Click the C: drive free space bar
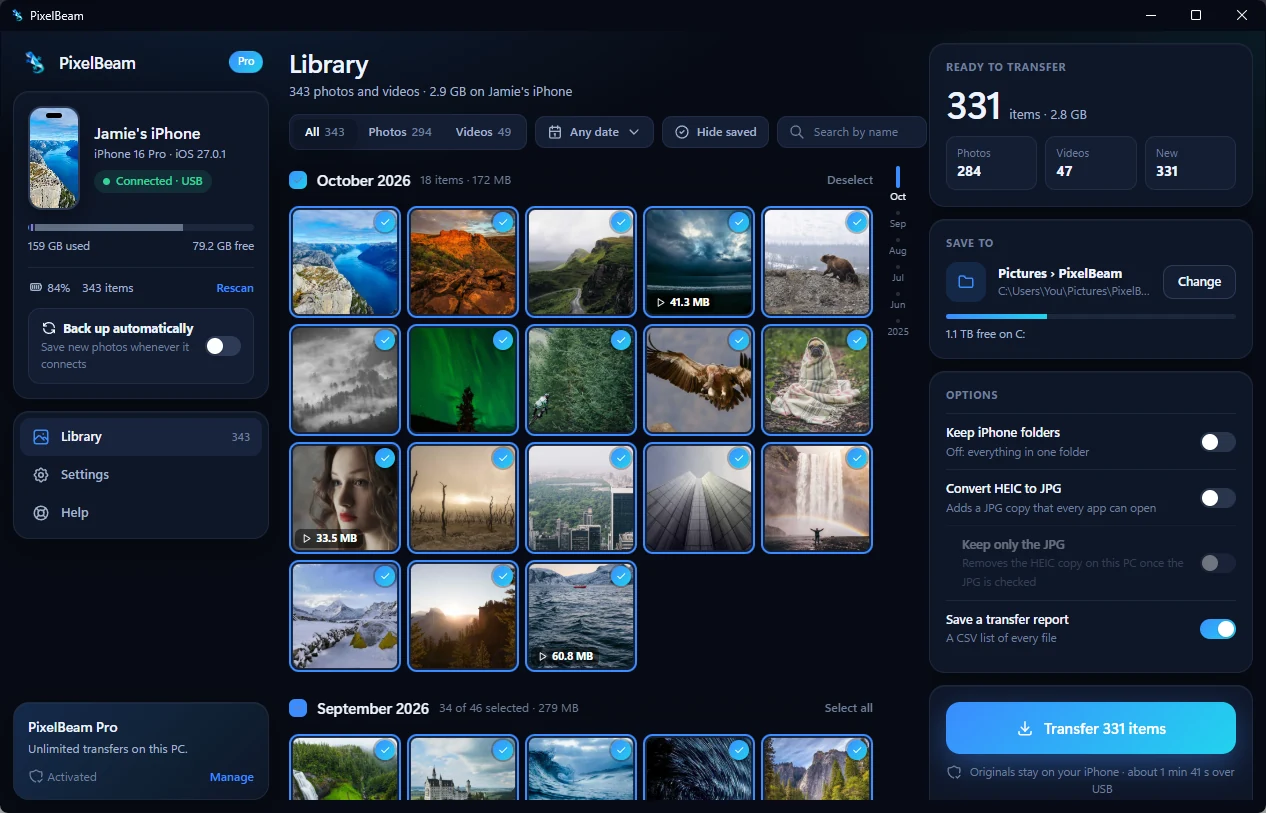This screenshot has height=813, width=1266. [x=1091, y=316]
